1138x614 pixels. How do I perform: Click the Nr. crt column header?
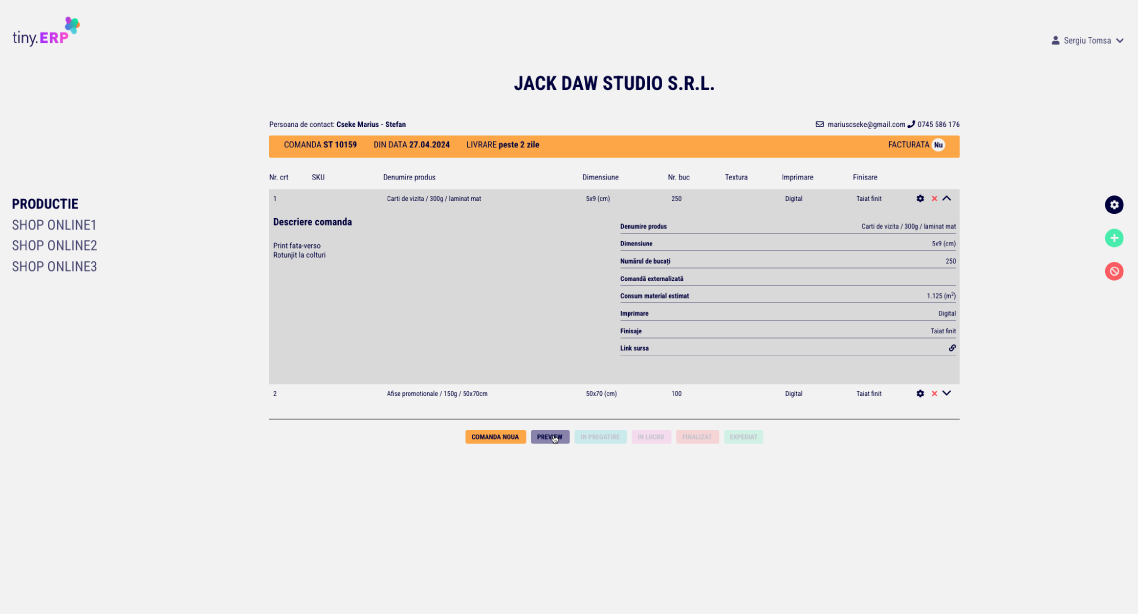[x=279, y=177]
